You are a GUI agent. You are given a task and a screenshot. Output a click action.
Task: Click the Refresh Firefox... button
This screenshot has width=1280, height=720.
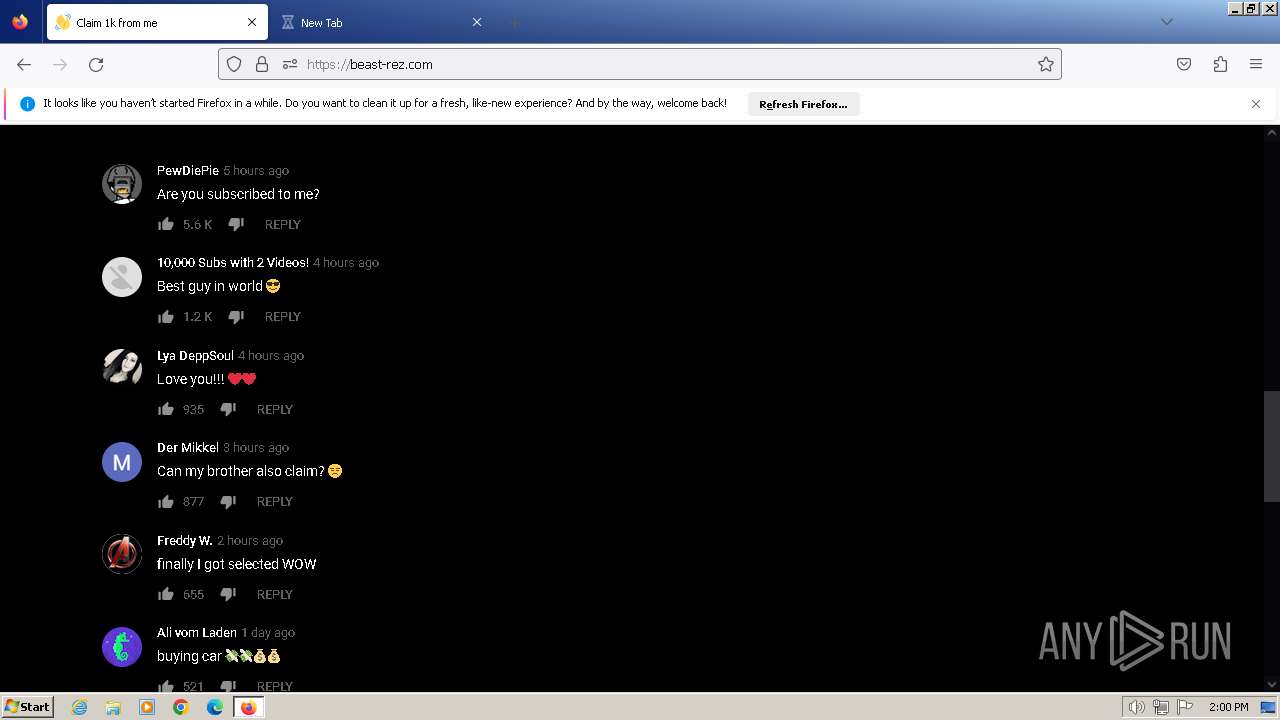tap(803, 104)
